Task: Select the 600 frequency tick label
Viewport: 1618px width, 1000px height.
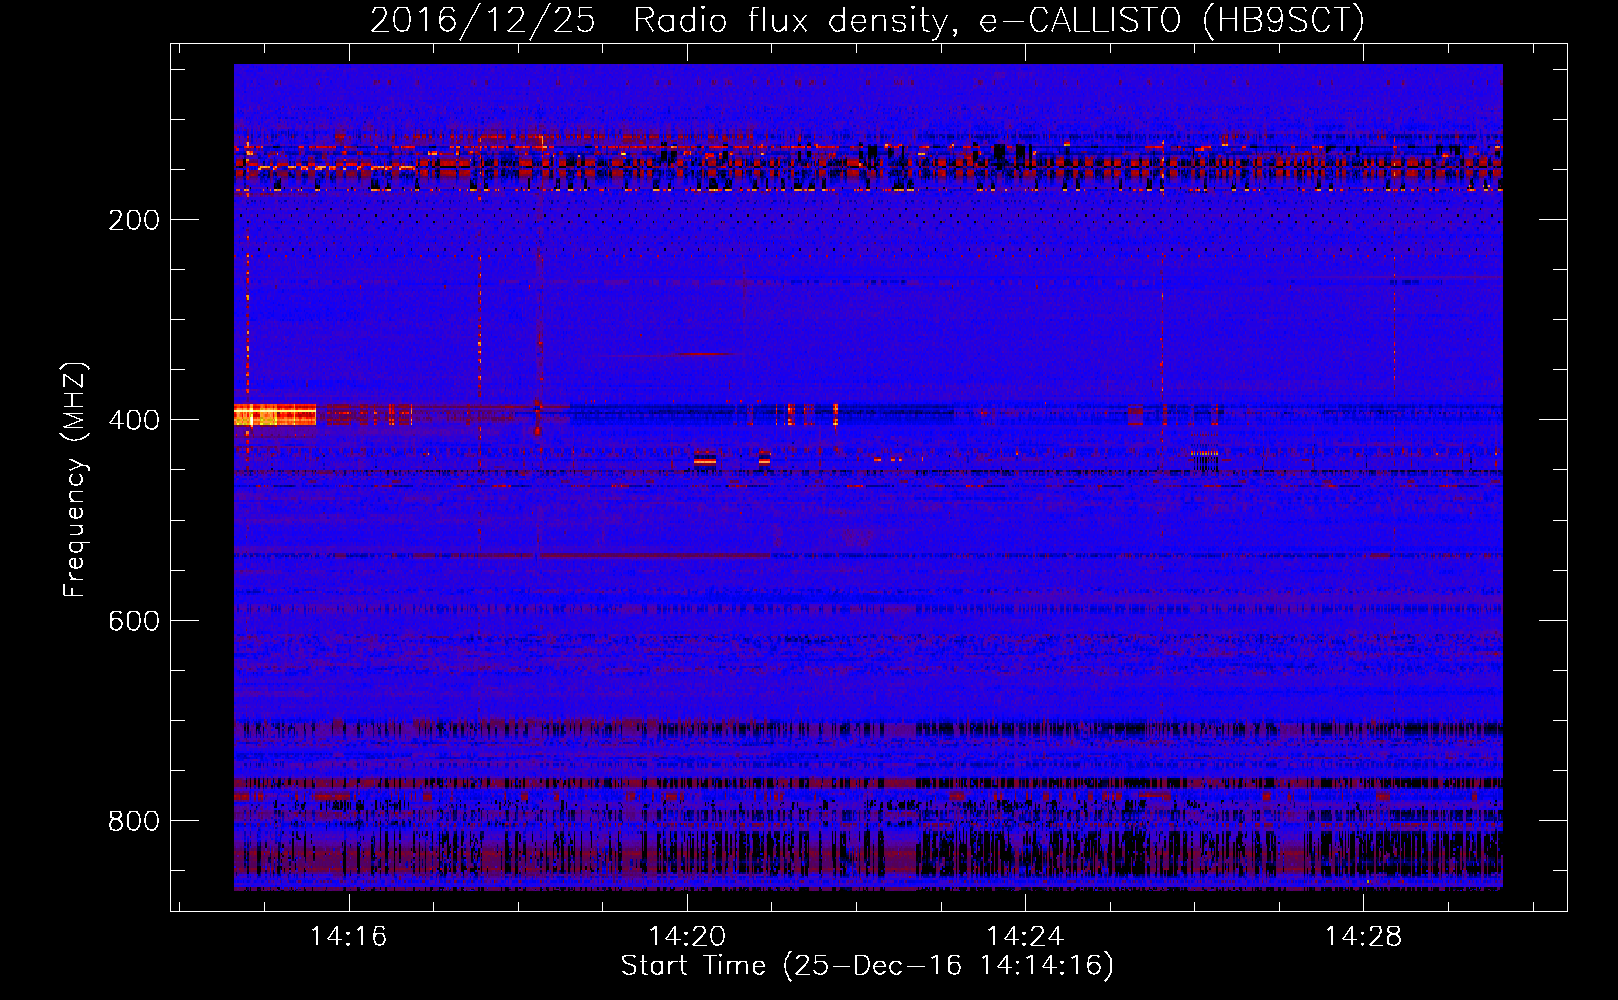Action: 134,621
